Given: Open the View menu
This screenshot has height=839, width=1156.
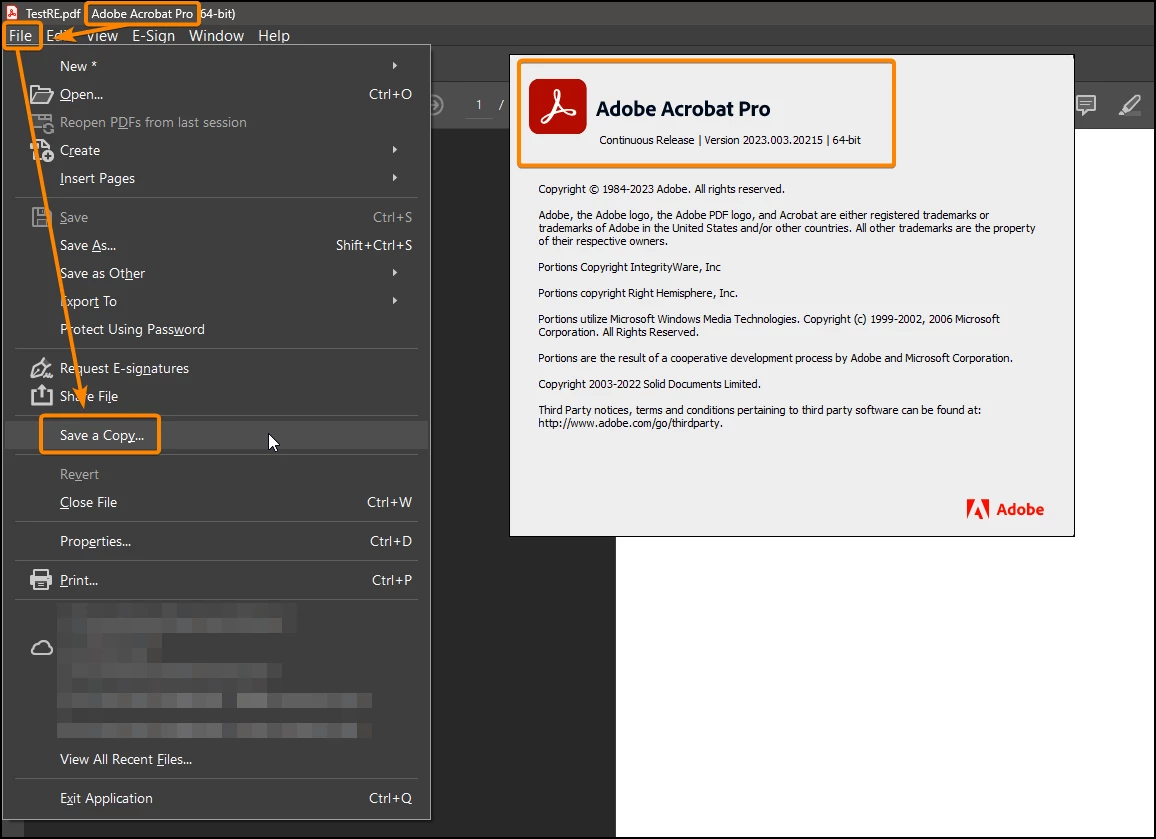Looking at the screenshot, I should coord(102,35).
